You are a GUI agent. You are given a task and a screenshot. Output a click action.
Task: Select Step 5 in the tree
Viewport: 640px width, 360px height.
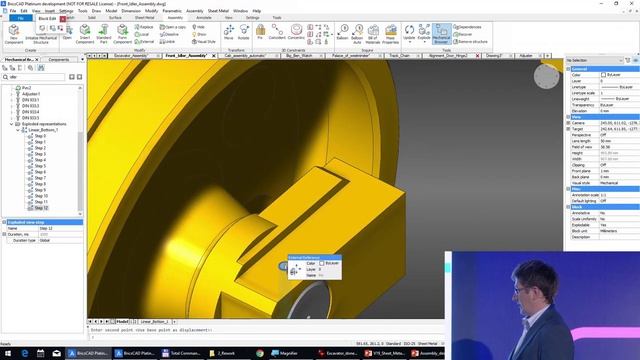click(x=40, y=166)
